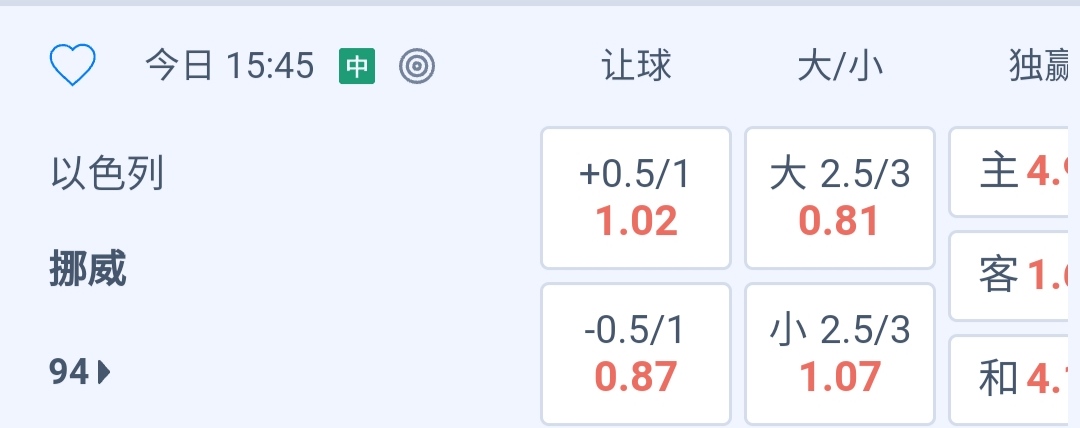Expand the 94 more markets arrow
This screenshot has width=1080, height=428.
[80, 373]
